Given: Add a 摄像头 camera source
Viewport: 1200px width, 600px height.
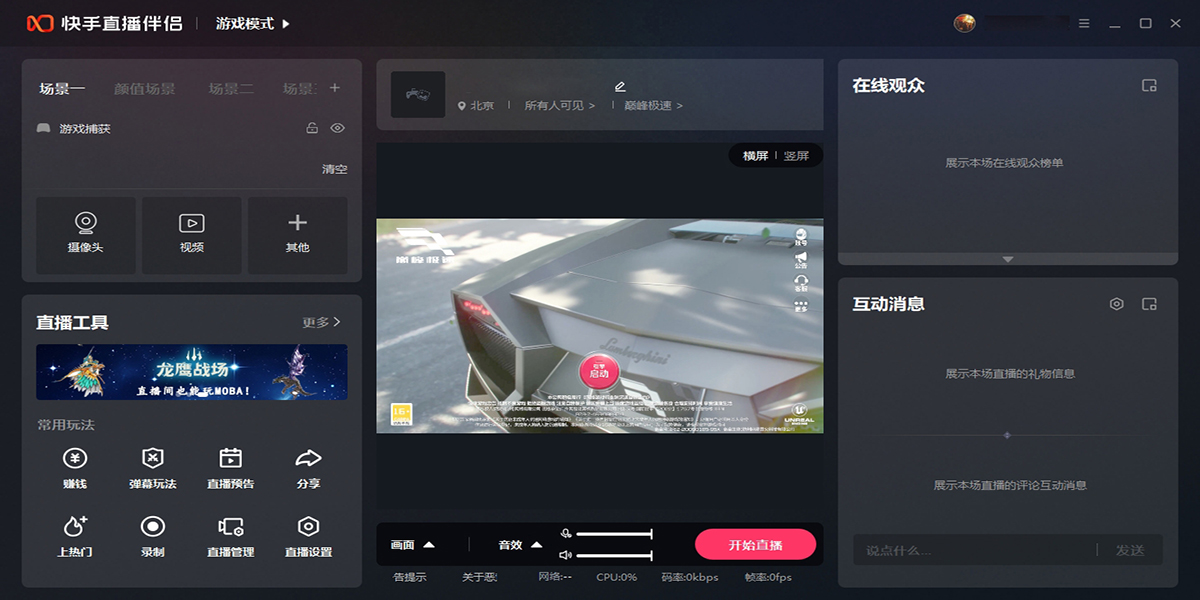Looking at the screenshot, I should pyautogui.click(x=86, y=235).
